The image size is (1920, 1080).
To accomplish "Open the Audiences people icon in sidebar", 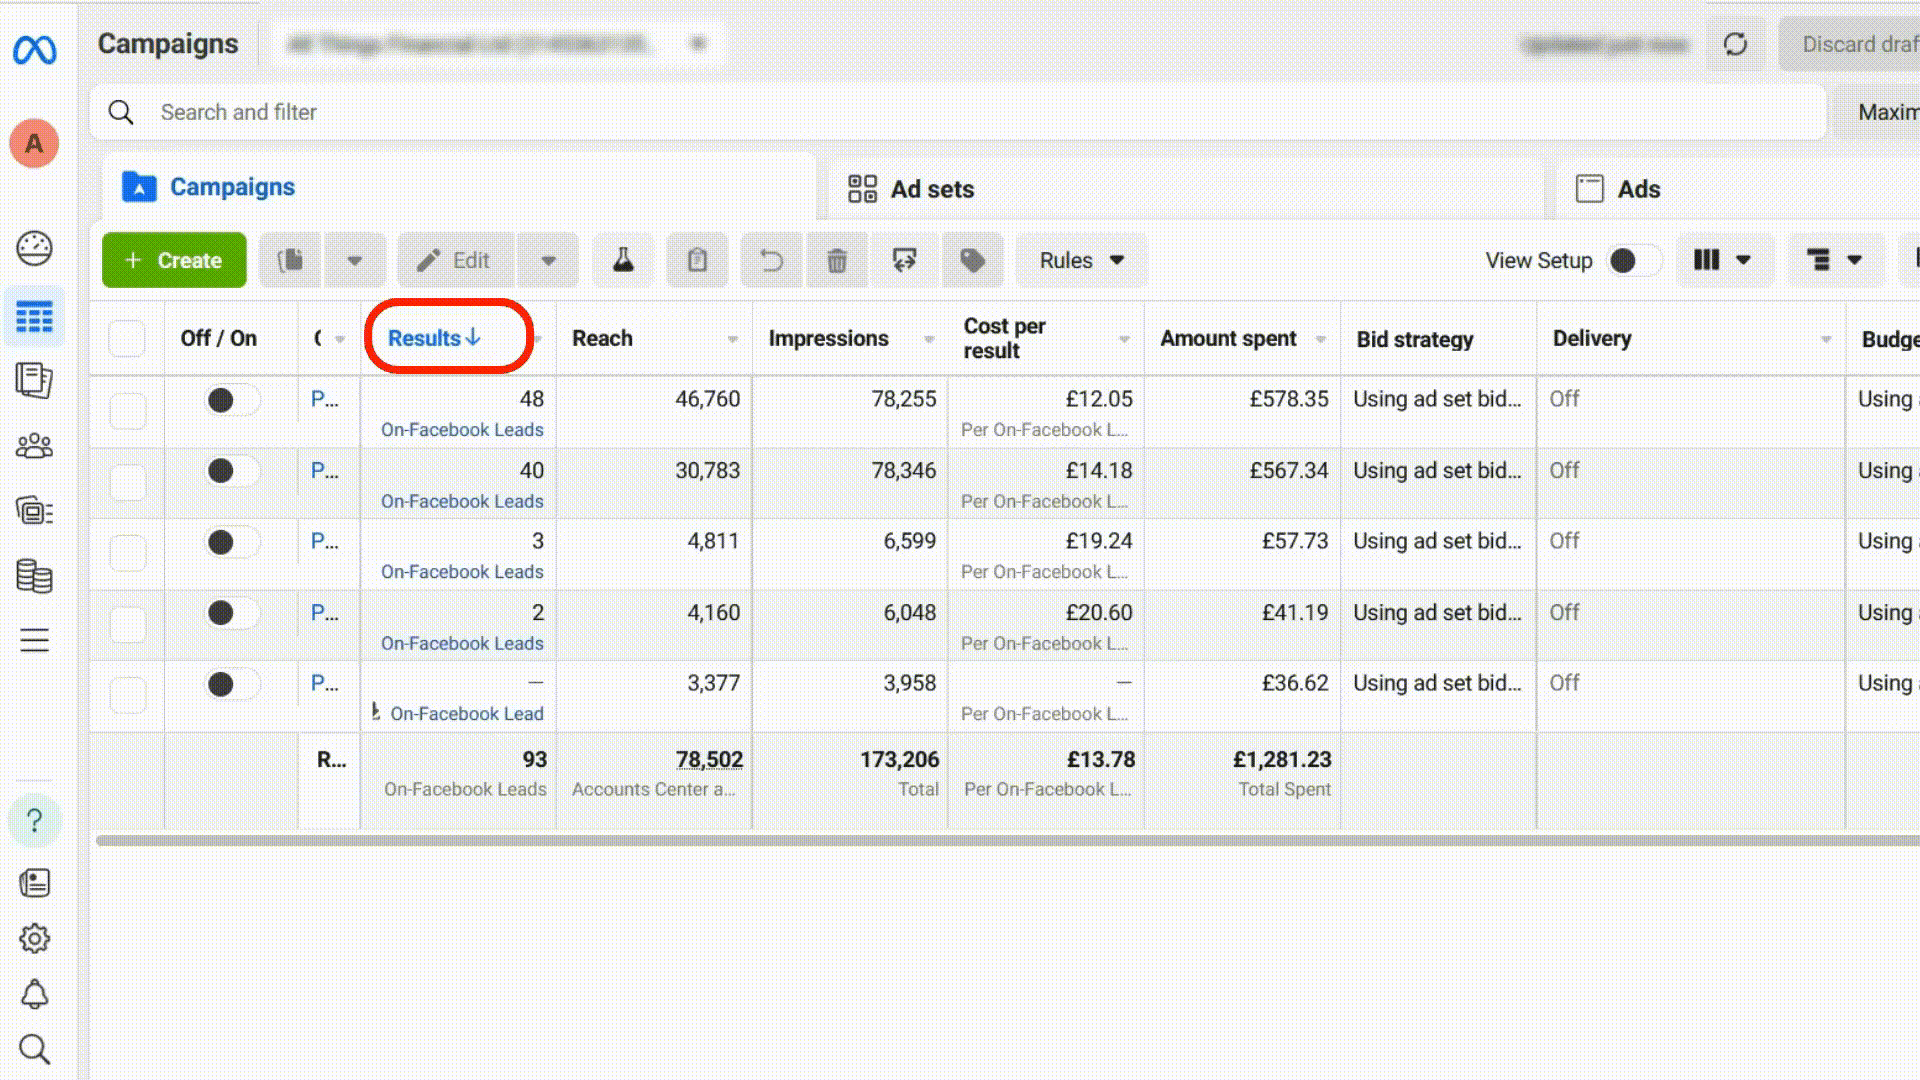I will (x=34, y=446).
